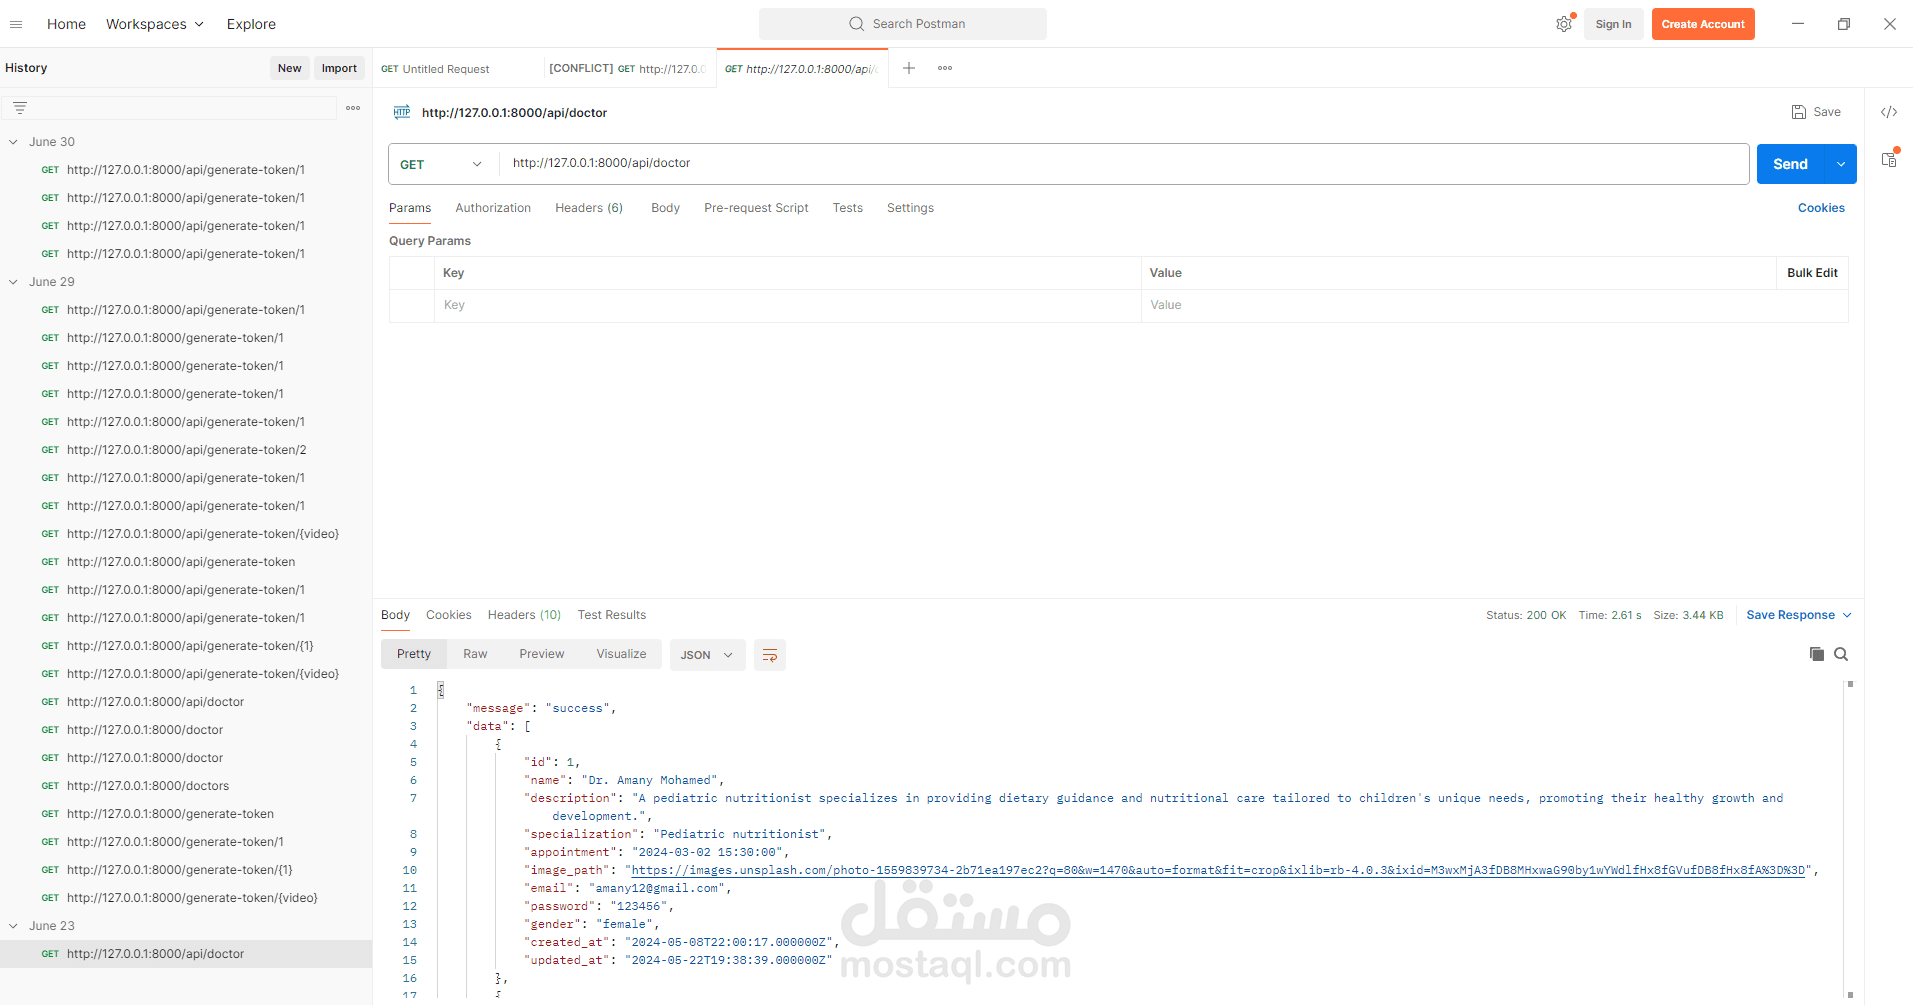Screen dimensions: 1913x1005
Task: Open tab bar more options dots
Action: pyautogui.click(x=945, y=68)
